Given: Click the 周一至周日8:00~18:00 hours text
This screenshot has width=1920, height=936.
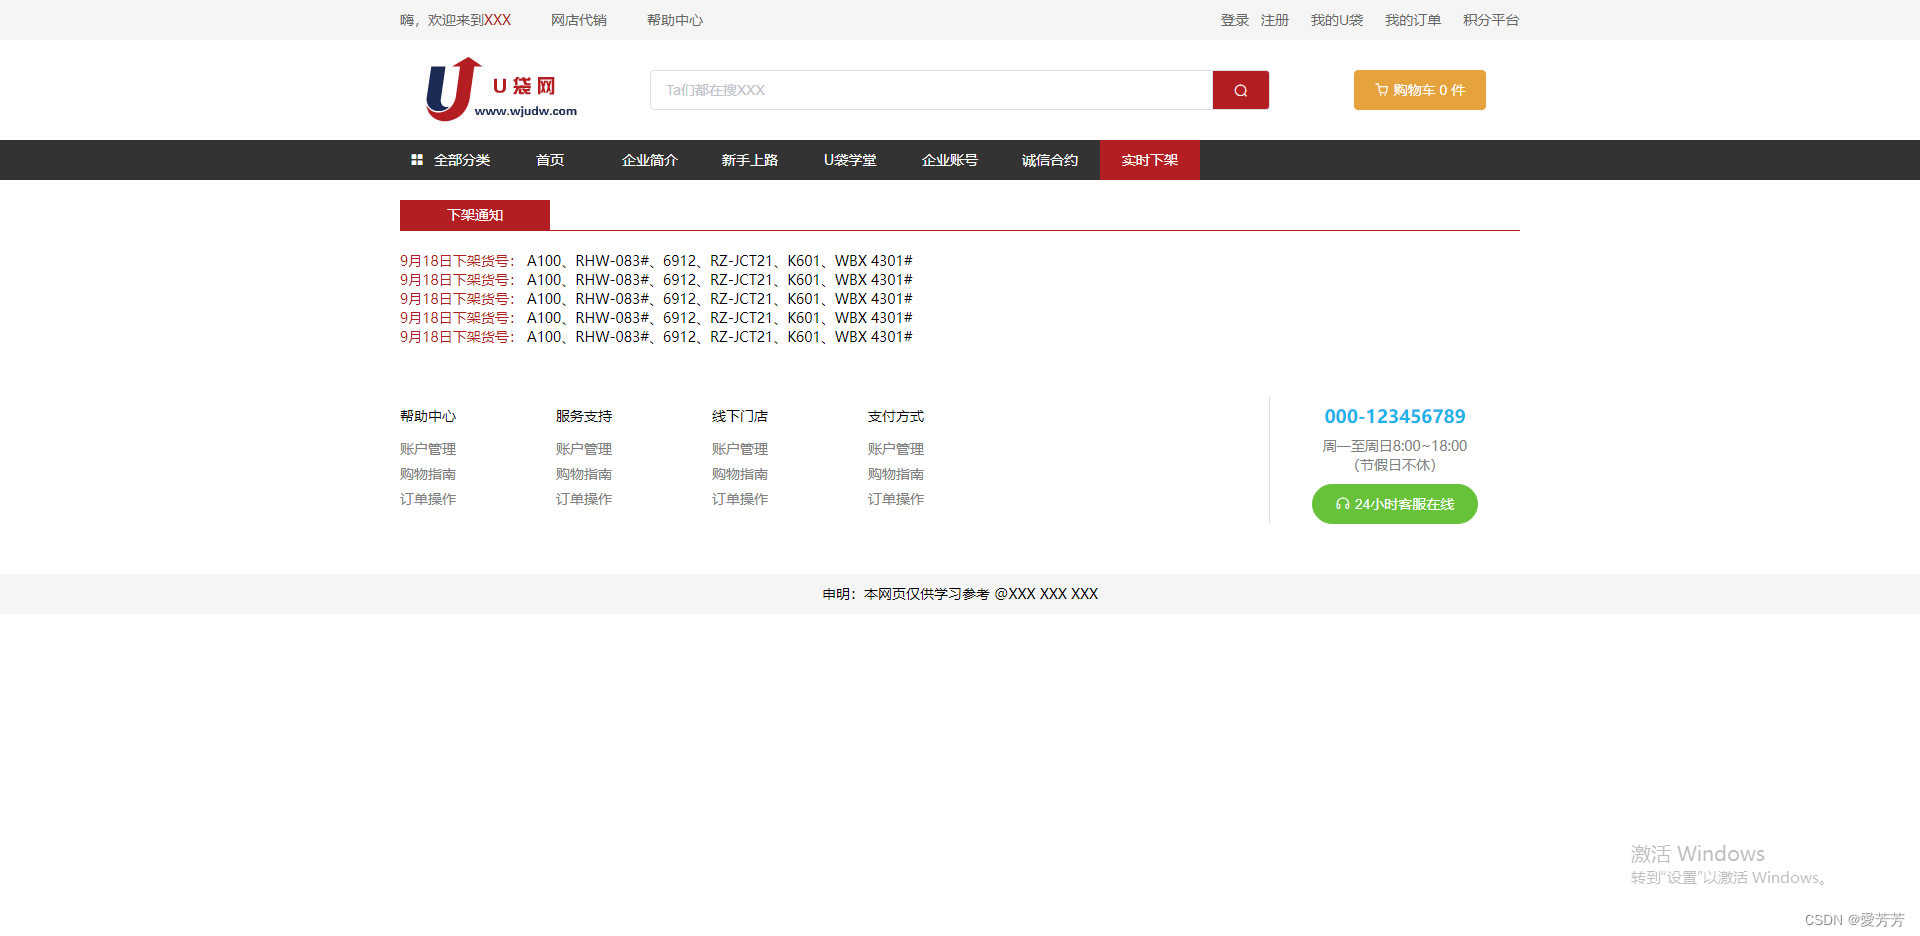Looking at the screenshot, I should coord(1395,446).
